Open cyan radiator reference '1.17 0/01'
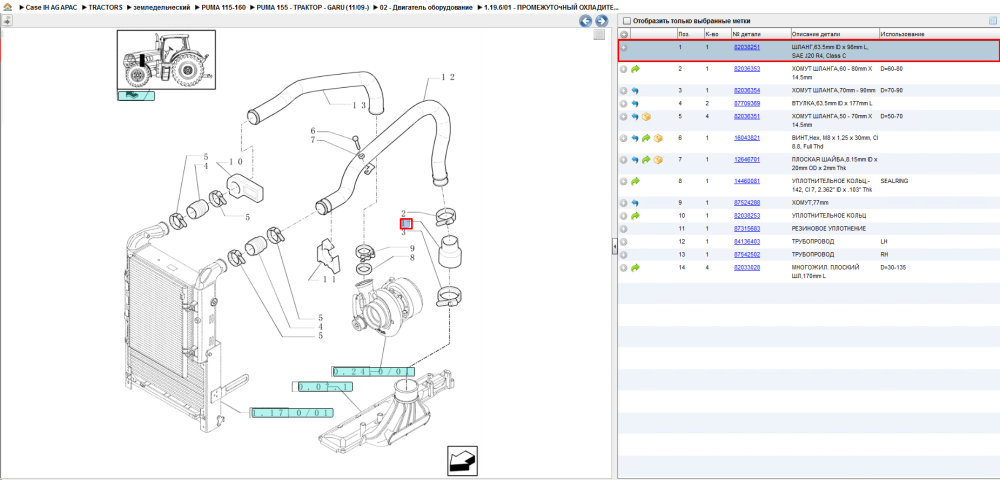 pyautogui.click(x=293, y=413)
